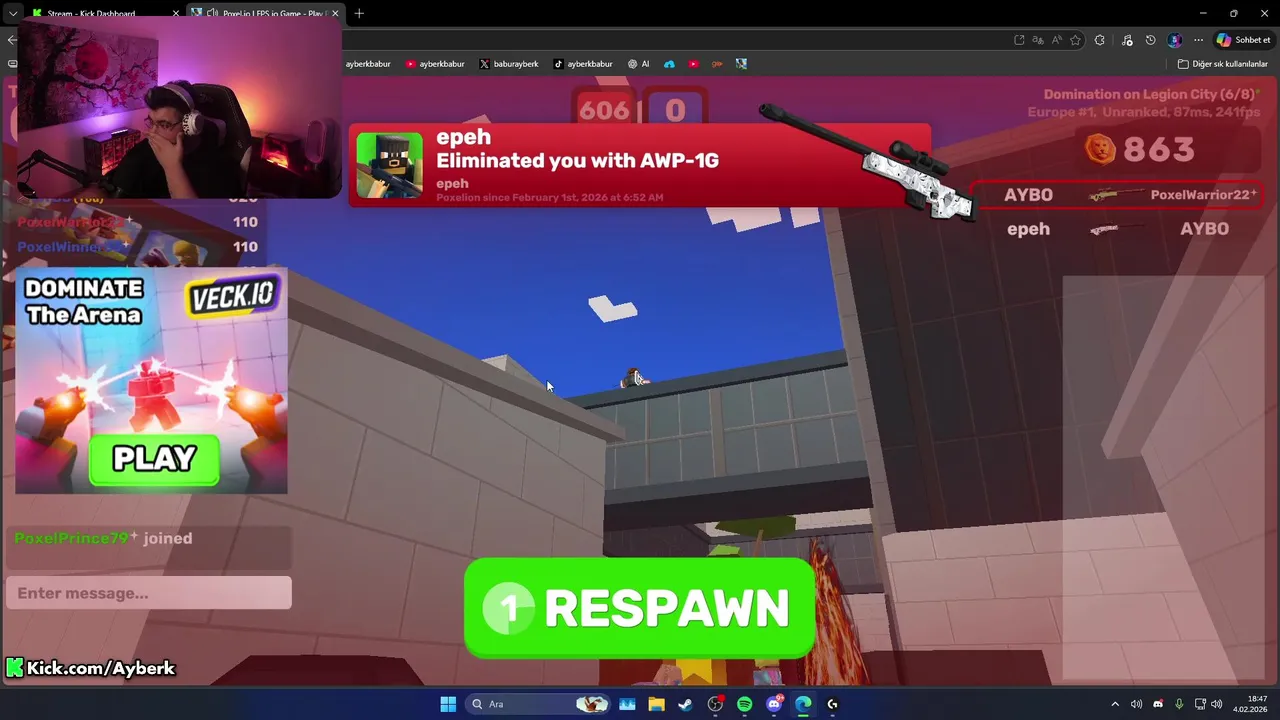
Task: Open network settings tray icon
Action: [1201, 704]
